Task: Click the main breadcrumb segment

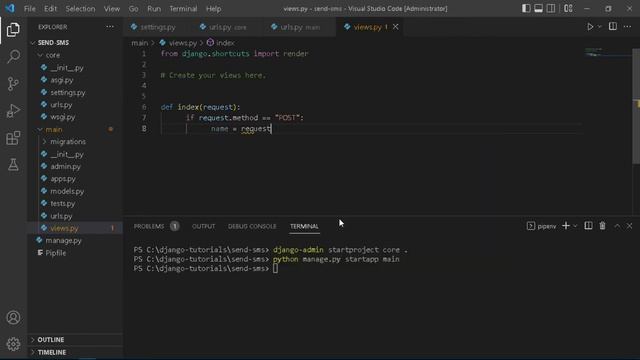Action: [x=140, y=42]
